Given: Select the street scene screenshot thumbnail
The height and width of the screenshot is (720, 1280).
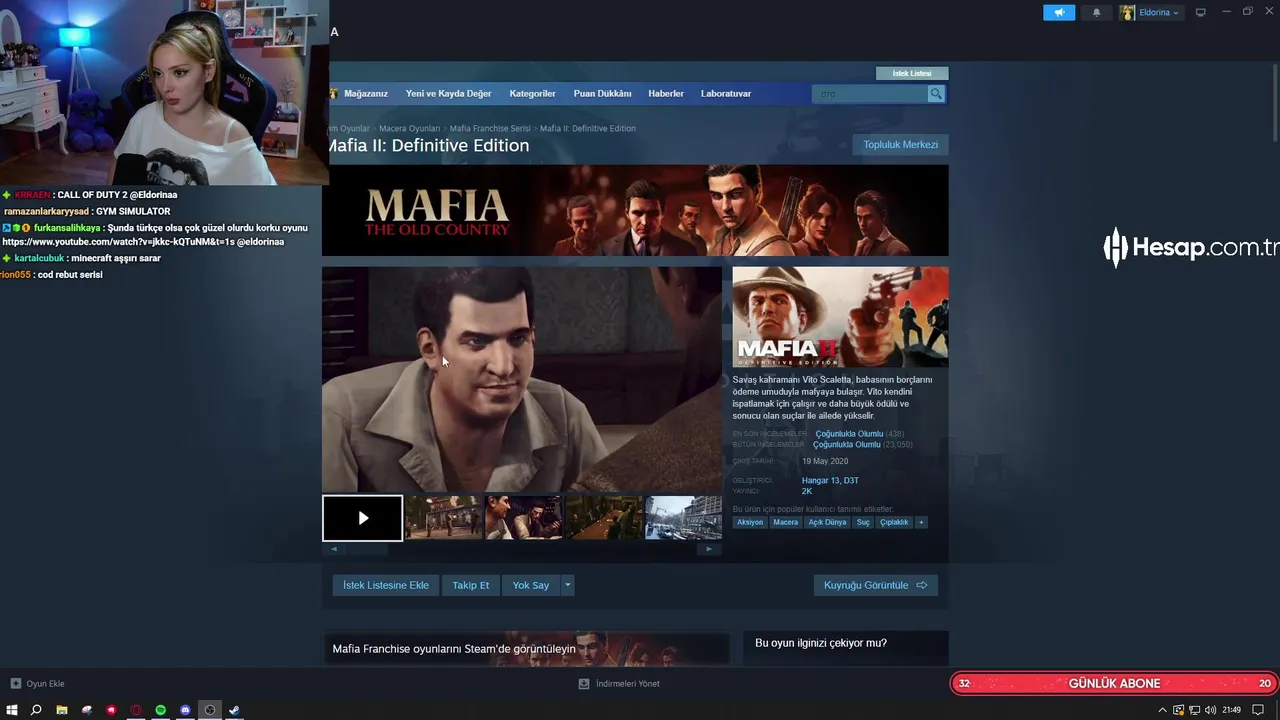Looking at the screenshot, I should tap(444, 518).
